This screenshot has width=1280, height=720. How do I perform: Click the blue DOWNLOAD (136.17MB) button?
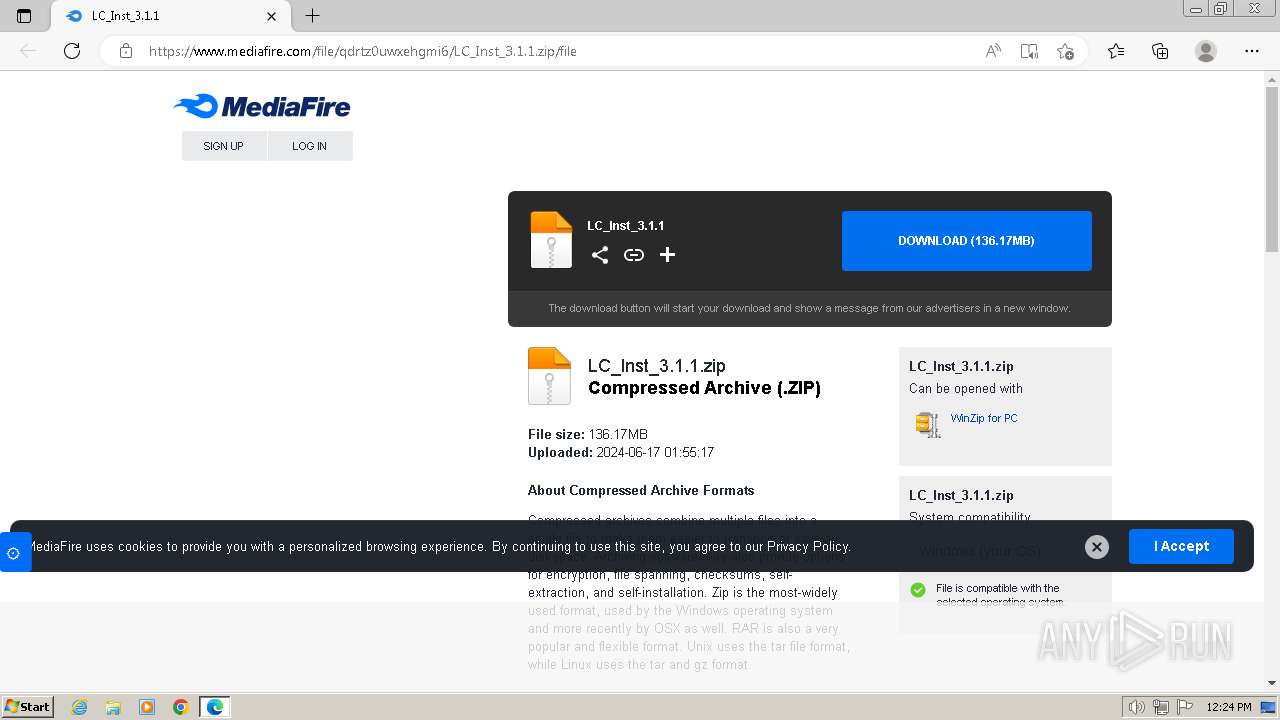point(966,241)
